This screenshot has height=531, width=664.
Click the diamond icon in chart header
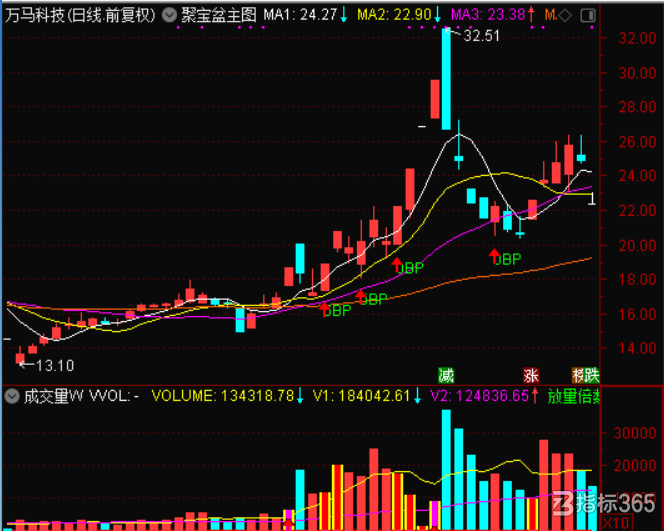[565, 16]
